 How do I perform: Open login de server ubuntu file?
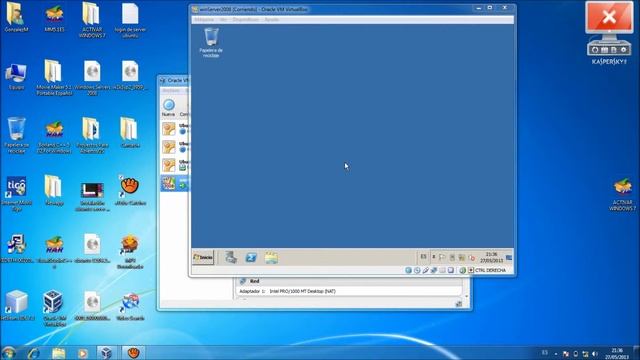point(130,20)
